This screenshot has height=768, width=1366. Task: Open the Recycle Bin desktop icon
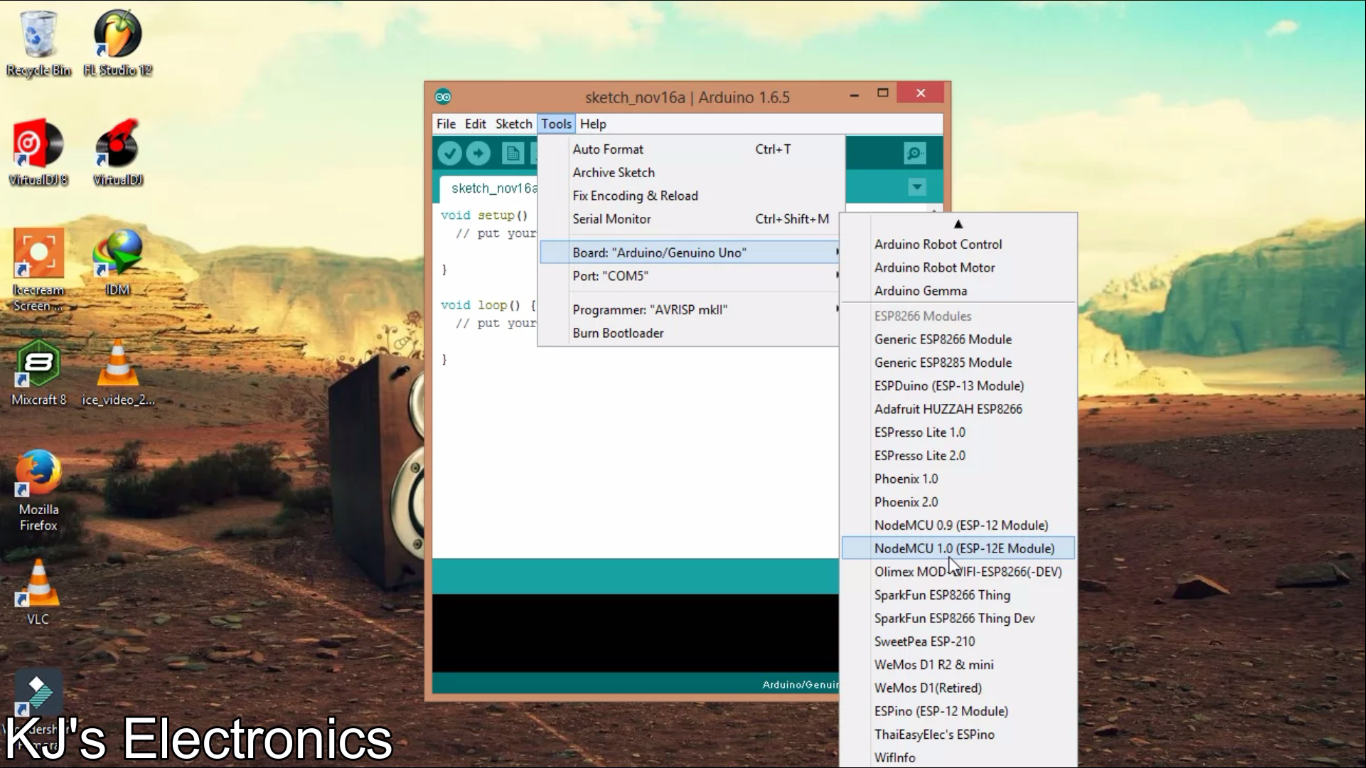point(38,44)
